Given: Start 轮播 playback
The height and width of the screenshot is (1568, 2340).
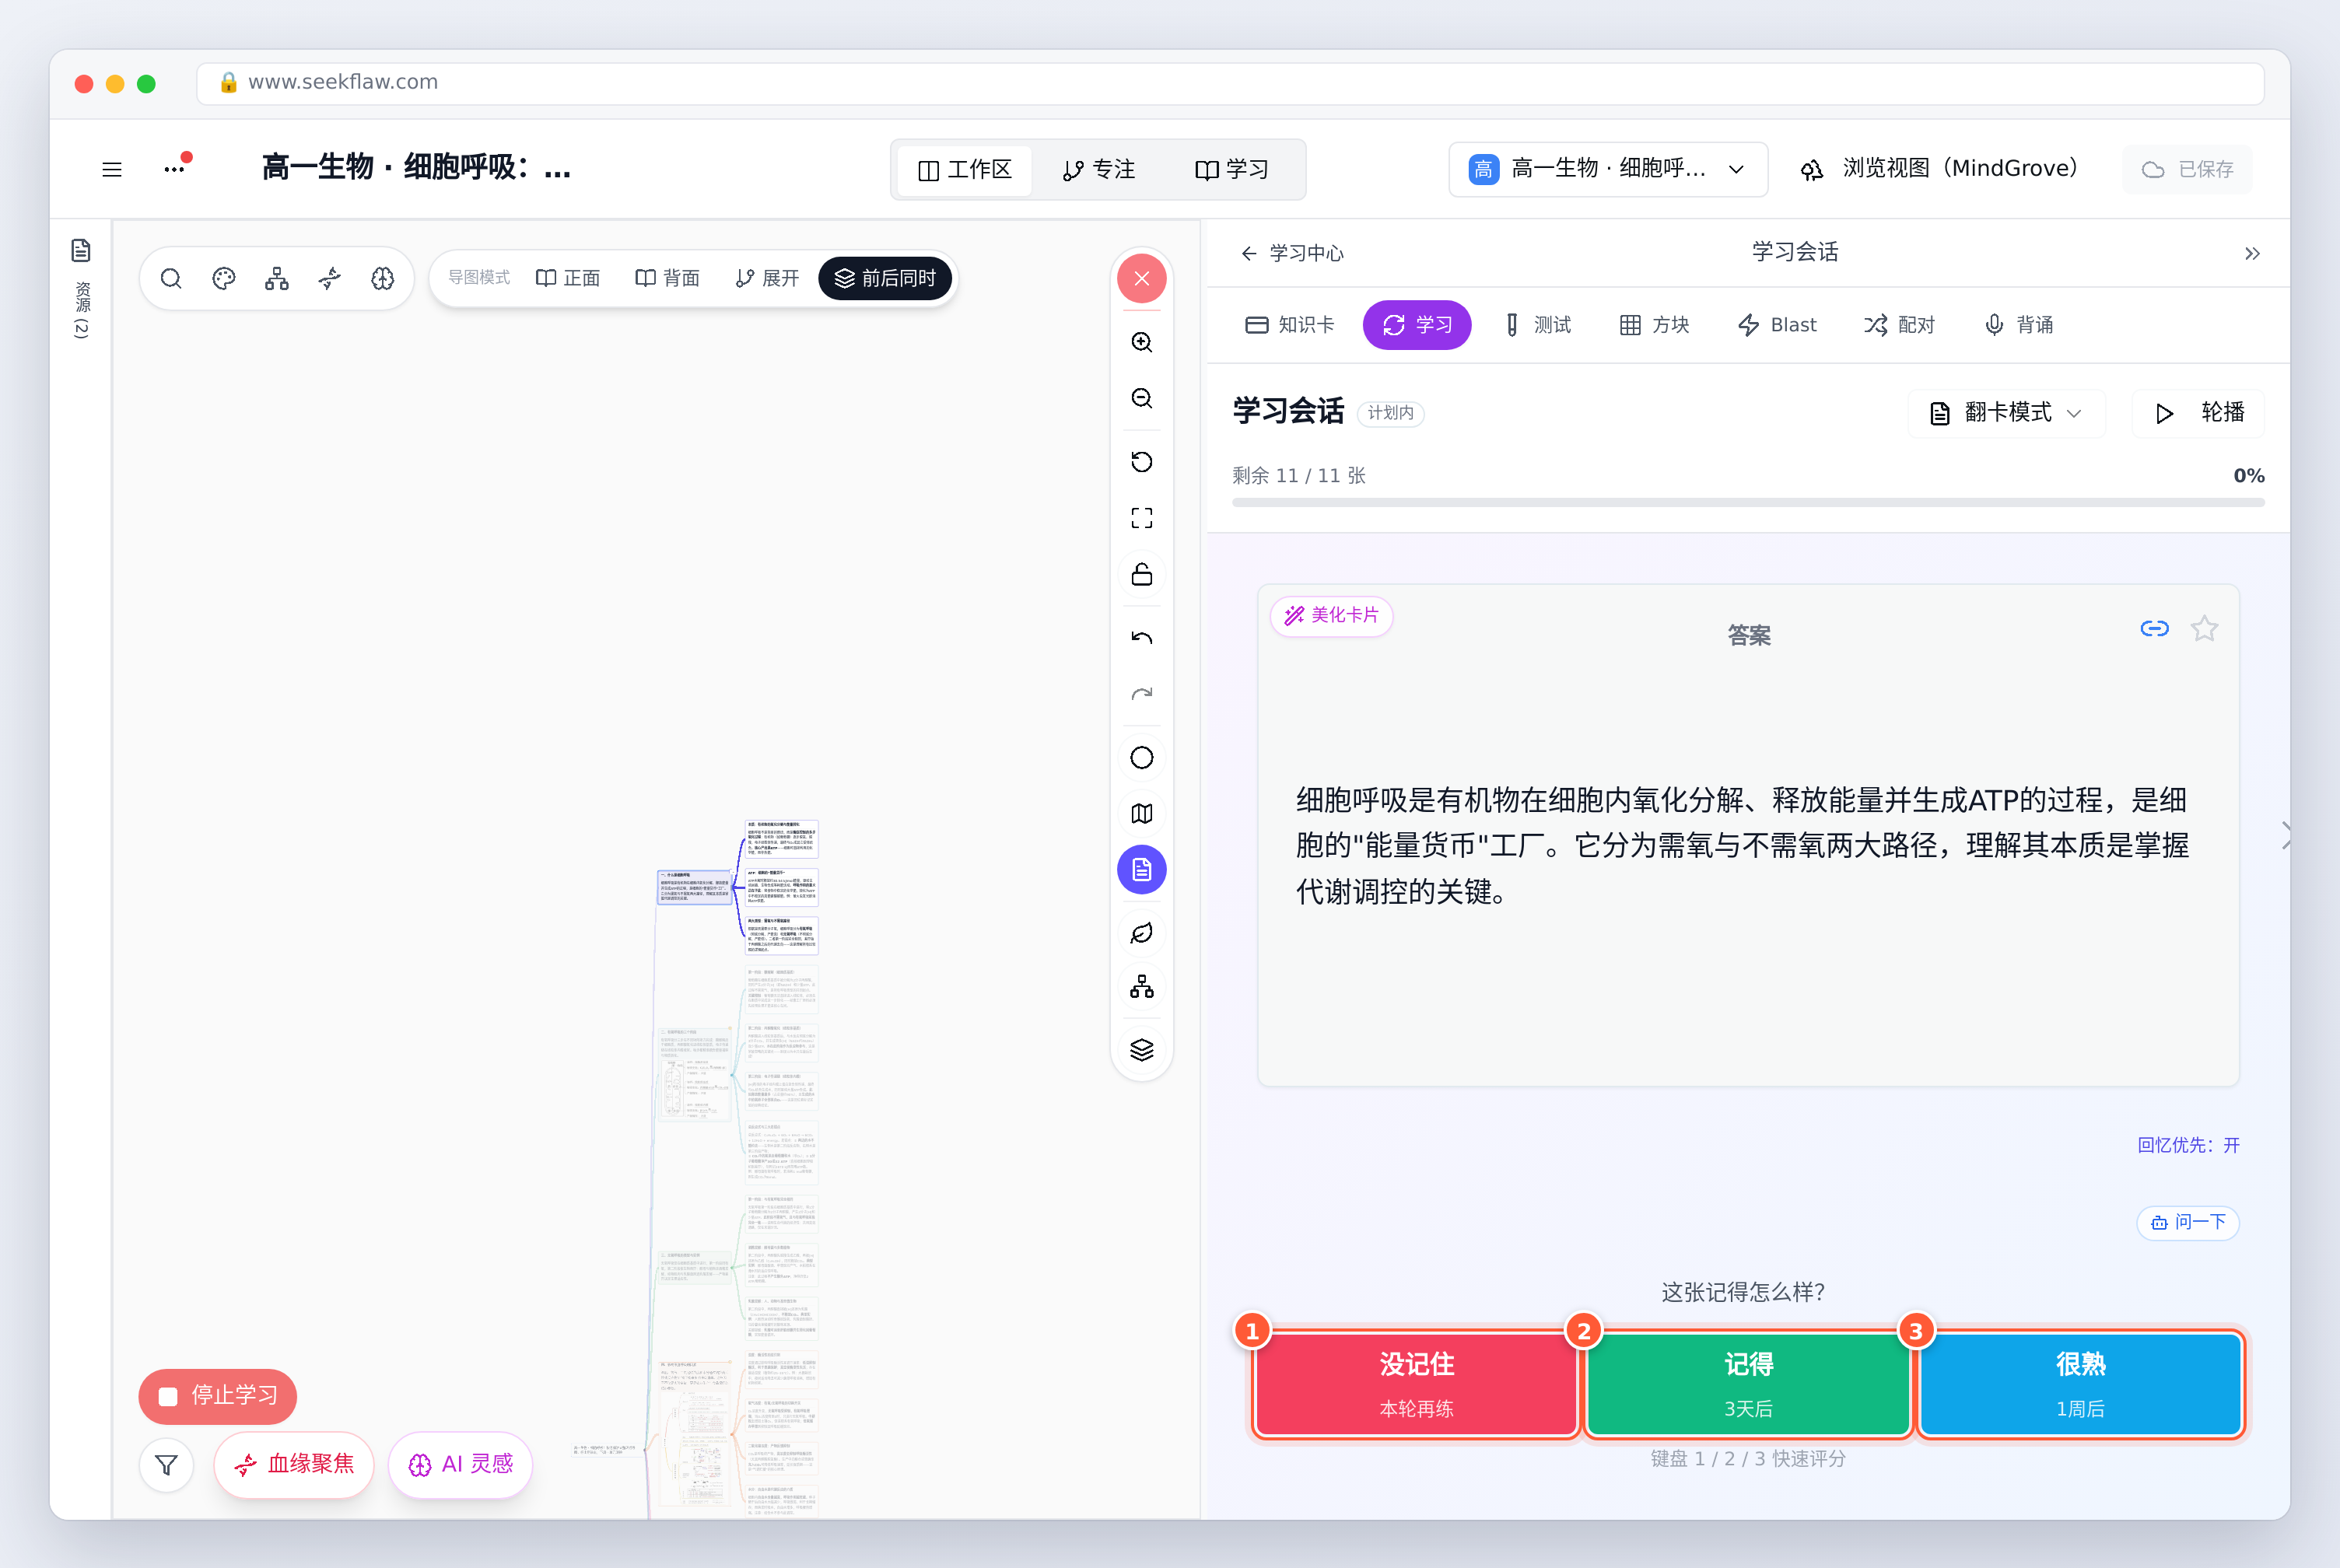Looking at the screenshot, I should (2198, 413).
